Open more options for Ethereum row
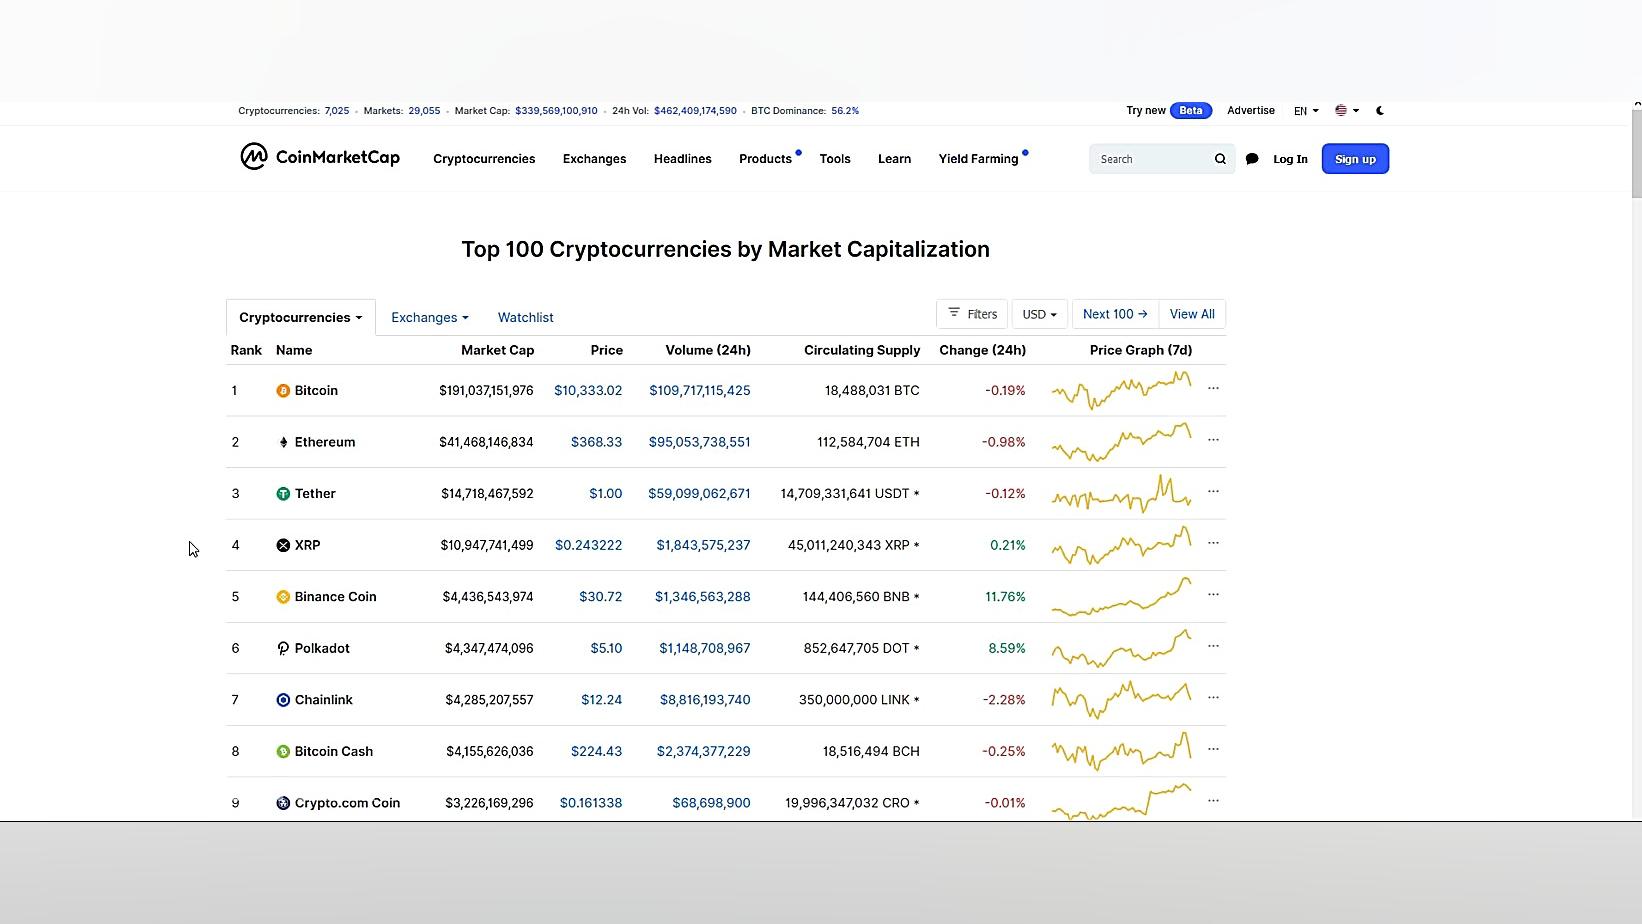Image resolution: width=1642 pixels, height=924 pixels. pos(1213,440)
